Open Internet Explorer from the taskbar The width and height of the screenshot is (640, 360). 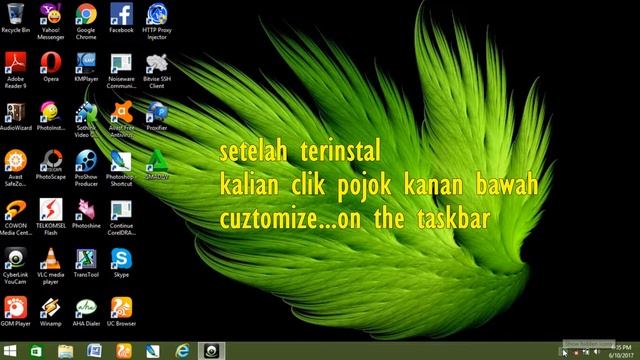[x=182, y=351]
